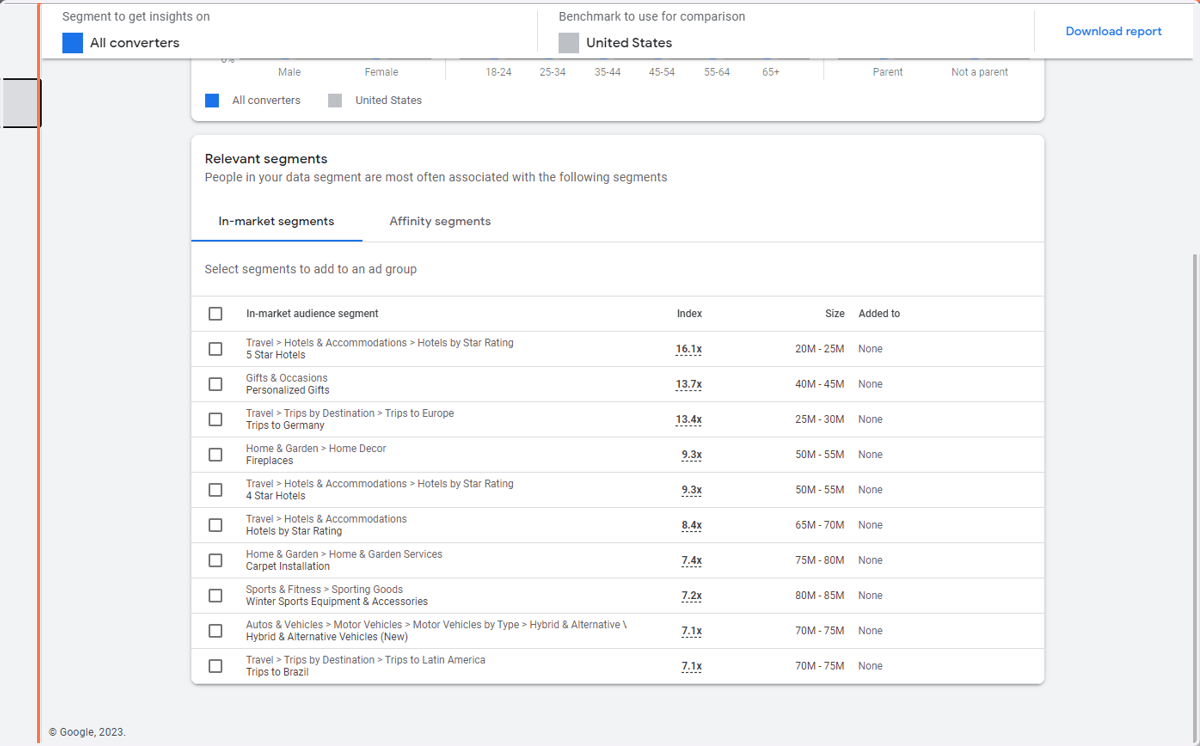Check the Hotels by Star Rating checkbox
Viewport: 1200px width, 746px height.
215,525
